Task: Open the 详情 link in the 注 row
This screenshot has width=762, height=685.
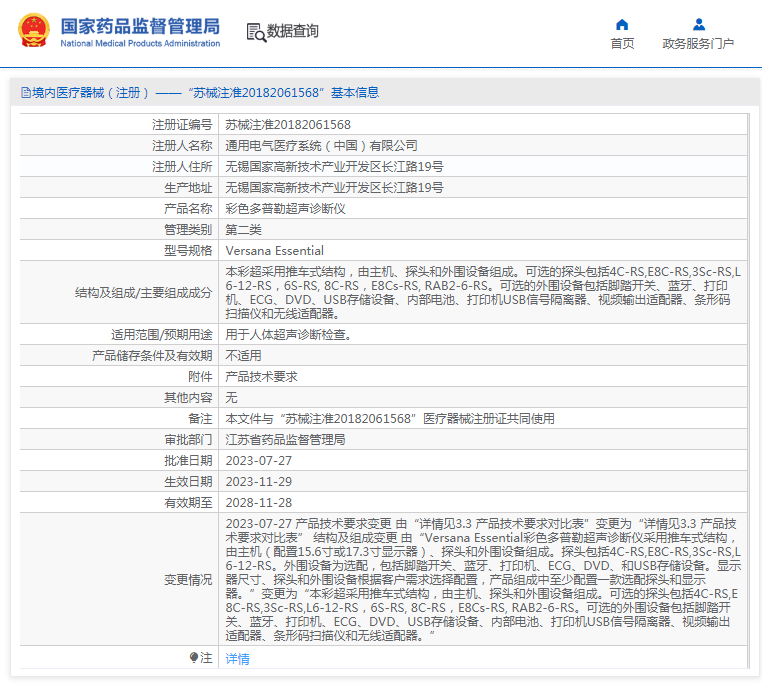Action: (237, 659)
